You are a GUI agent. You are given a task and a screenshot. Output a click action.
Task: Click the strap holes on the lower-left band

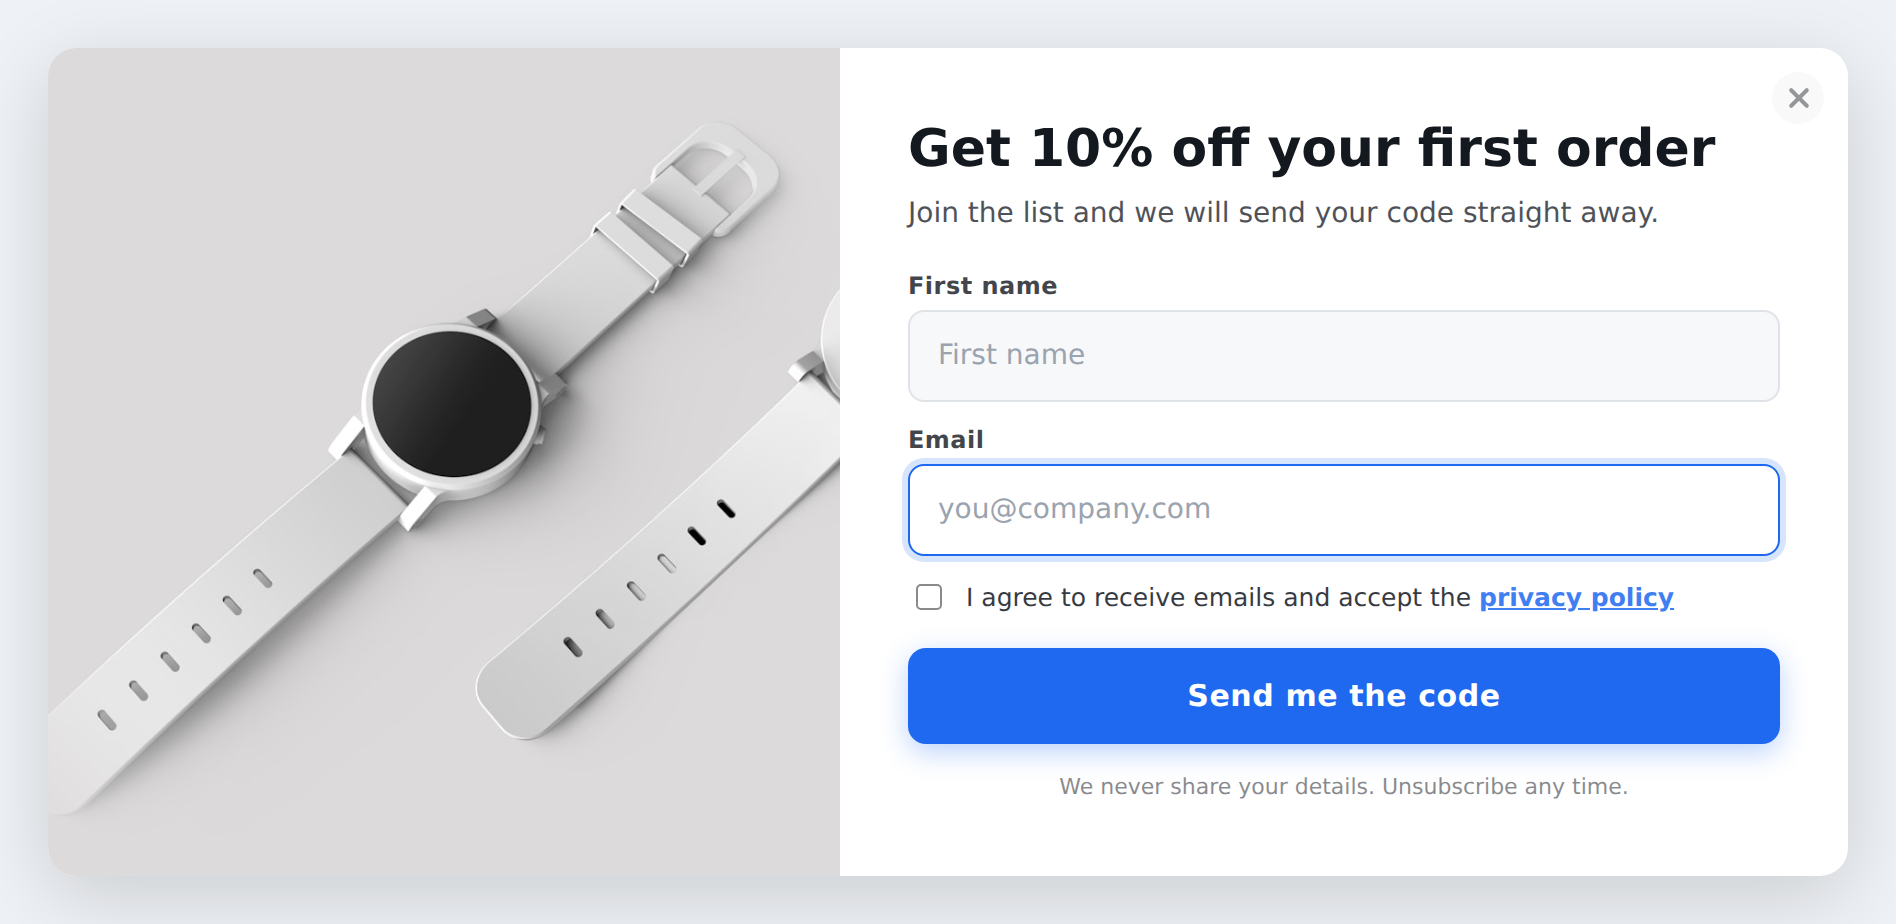pyautogui.click(x=185, y=648)
